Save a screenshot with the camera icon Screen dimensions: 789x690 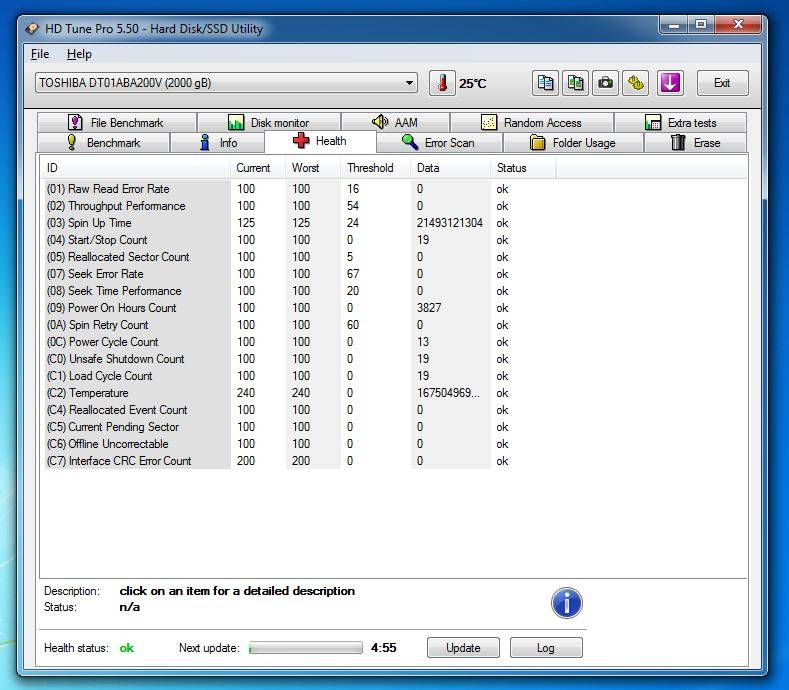coord(605,83)
